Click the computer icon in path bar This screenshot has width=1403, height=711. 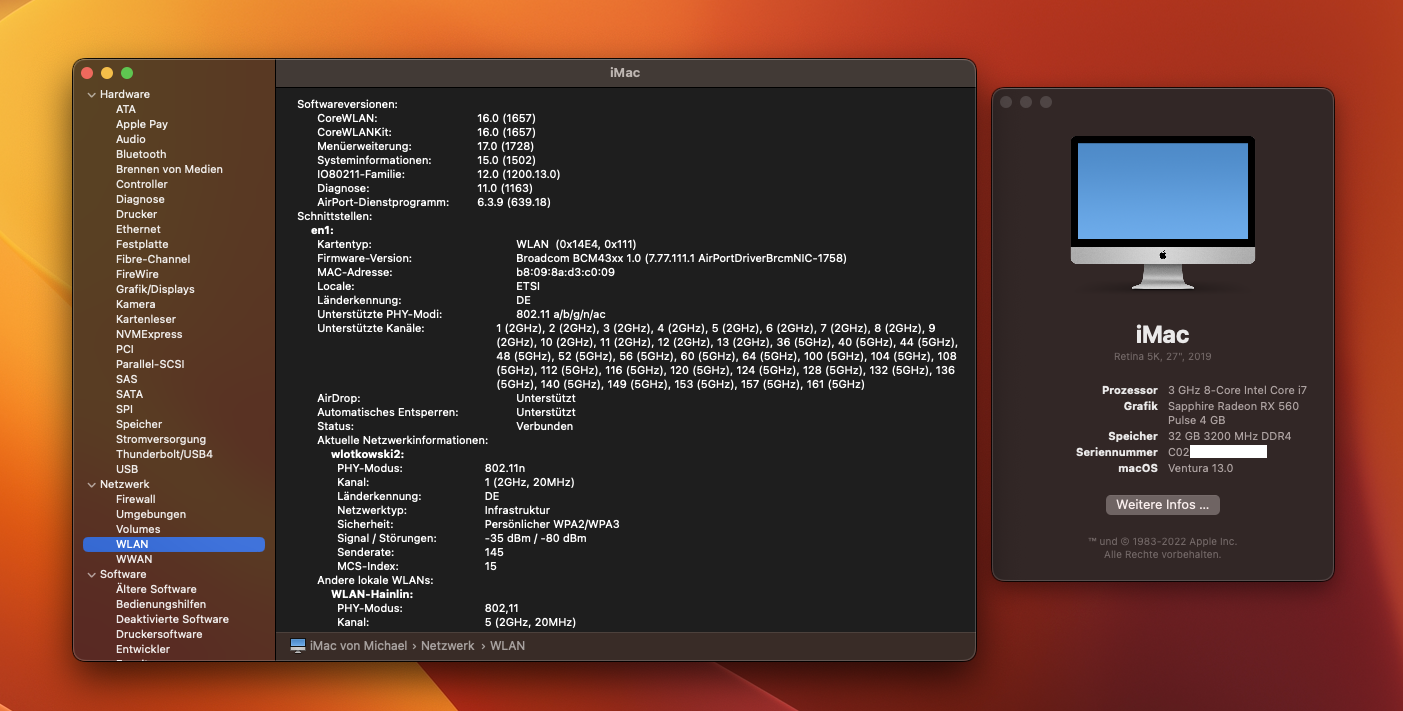[x=298, y=646]
